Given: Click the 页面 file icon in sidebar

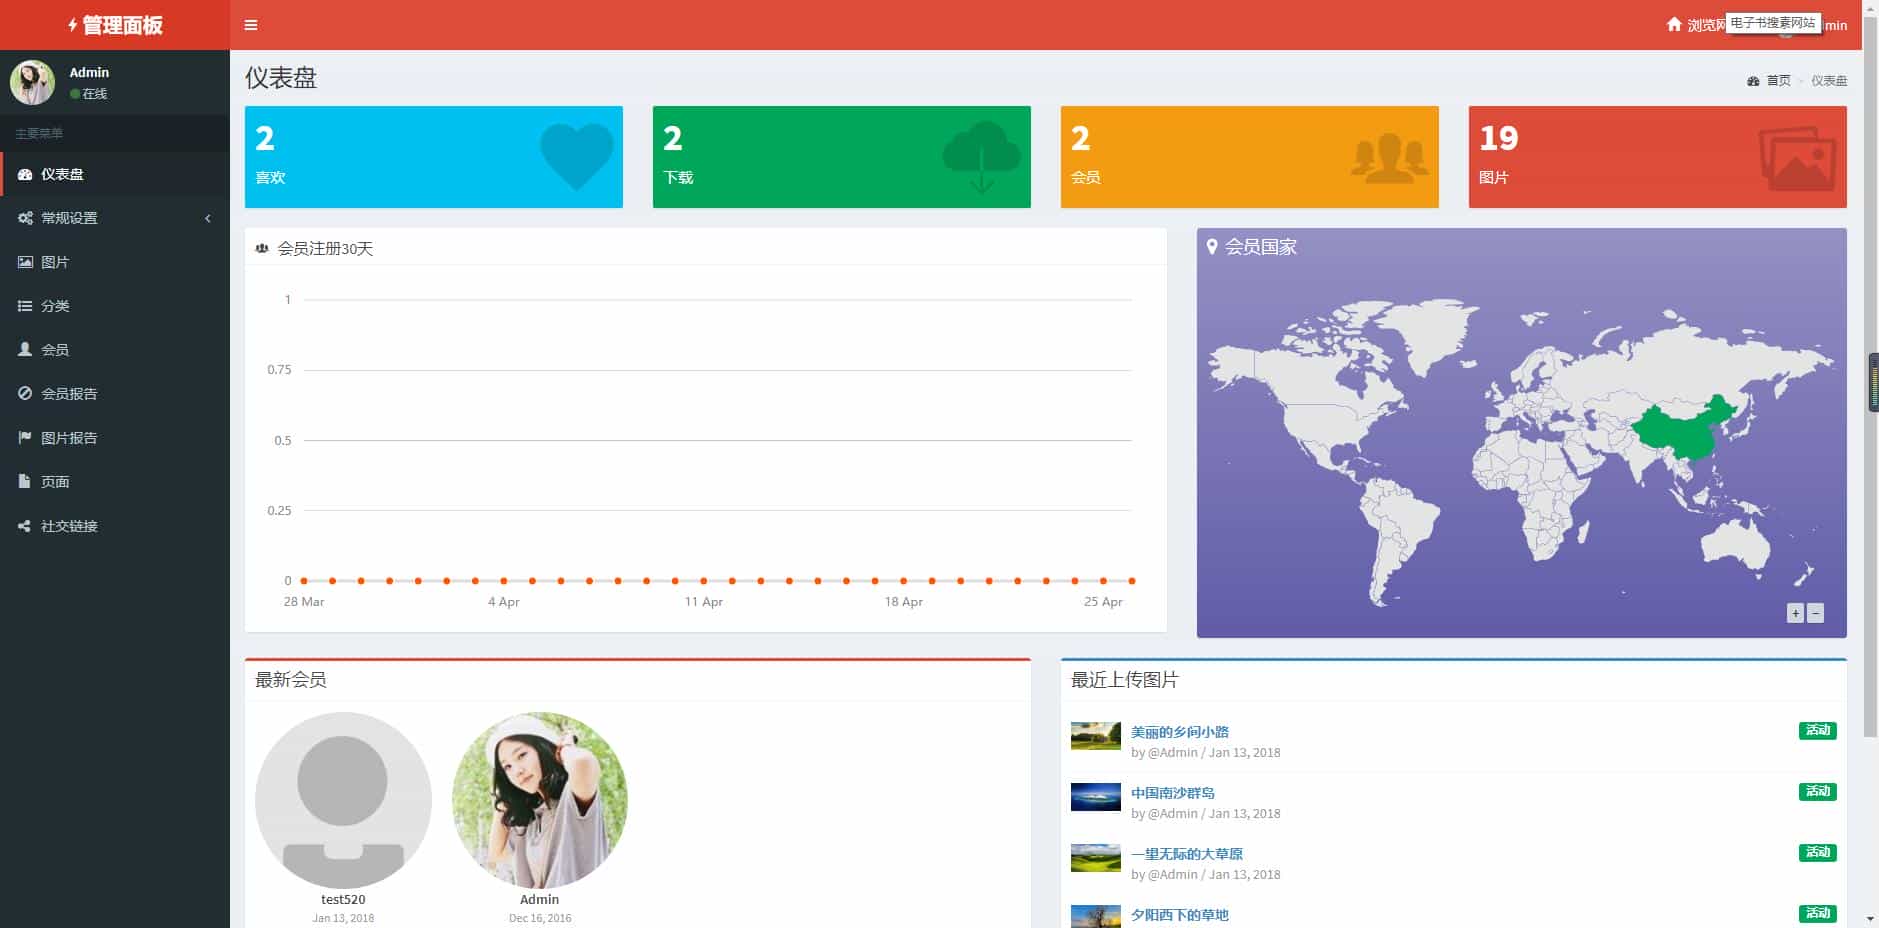Looking at the screenshot, I should [x=25, y=482].
